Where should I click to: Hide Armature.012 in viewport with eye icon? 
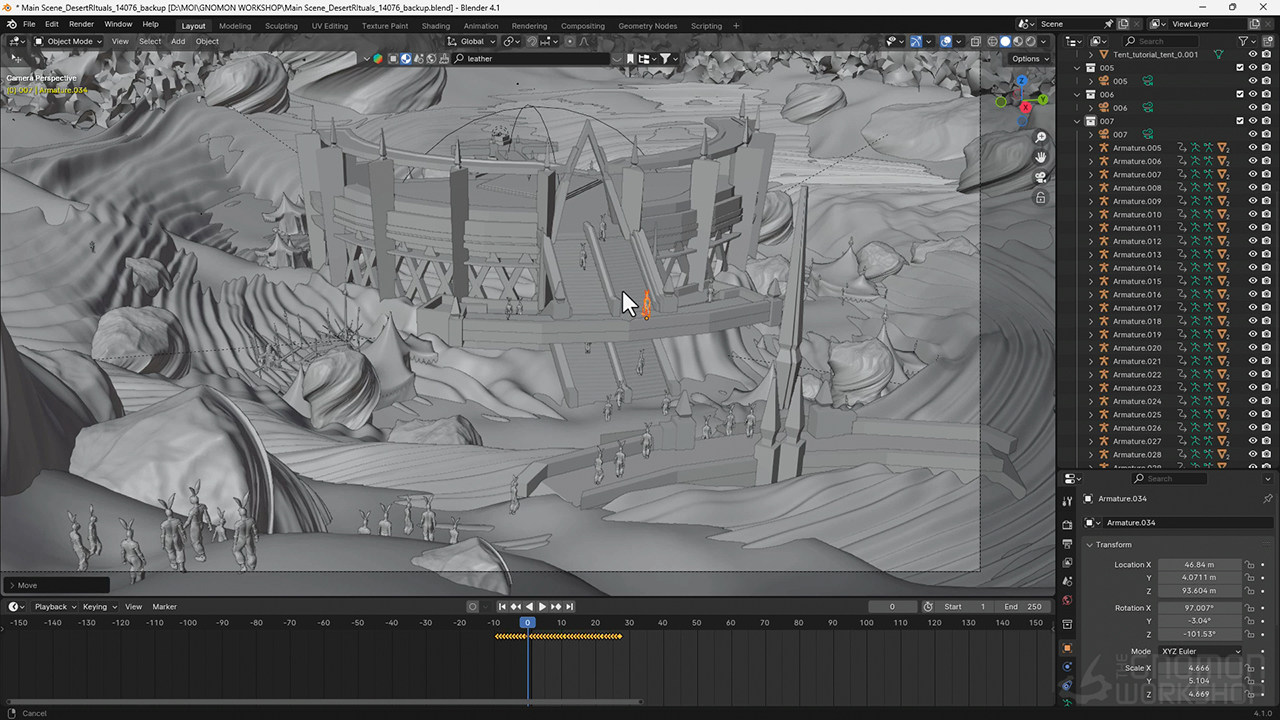[1252, 241]
